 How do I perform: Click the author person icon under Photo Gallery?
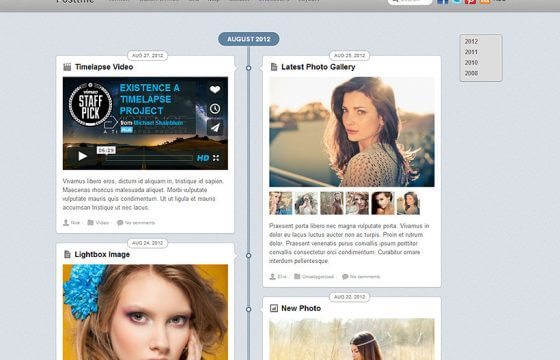pos(272,276)
